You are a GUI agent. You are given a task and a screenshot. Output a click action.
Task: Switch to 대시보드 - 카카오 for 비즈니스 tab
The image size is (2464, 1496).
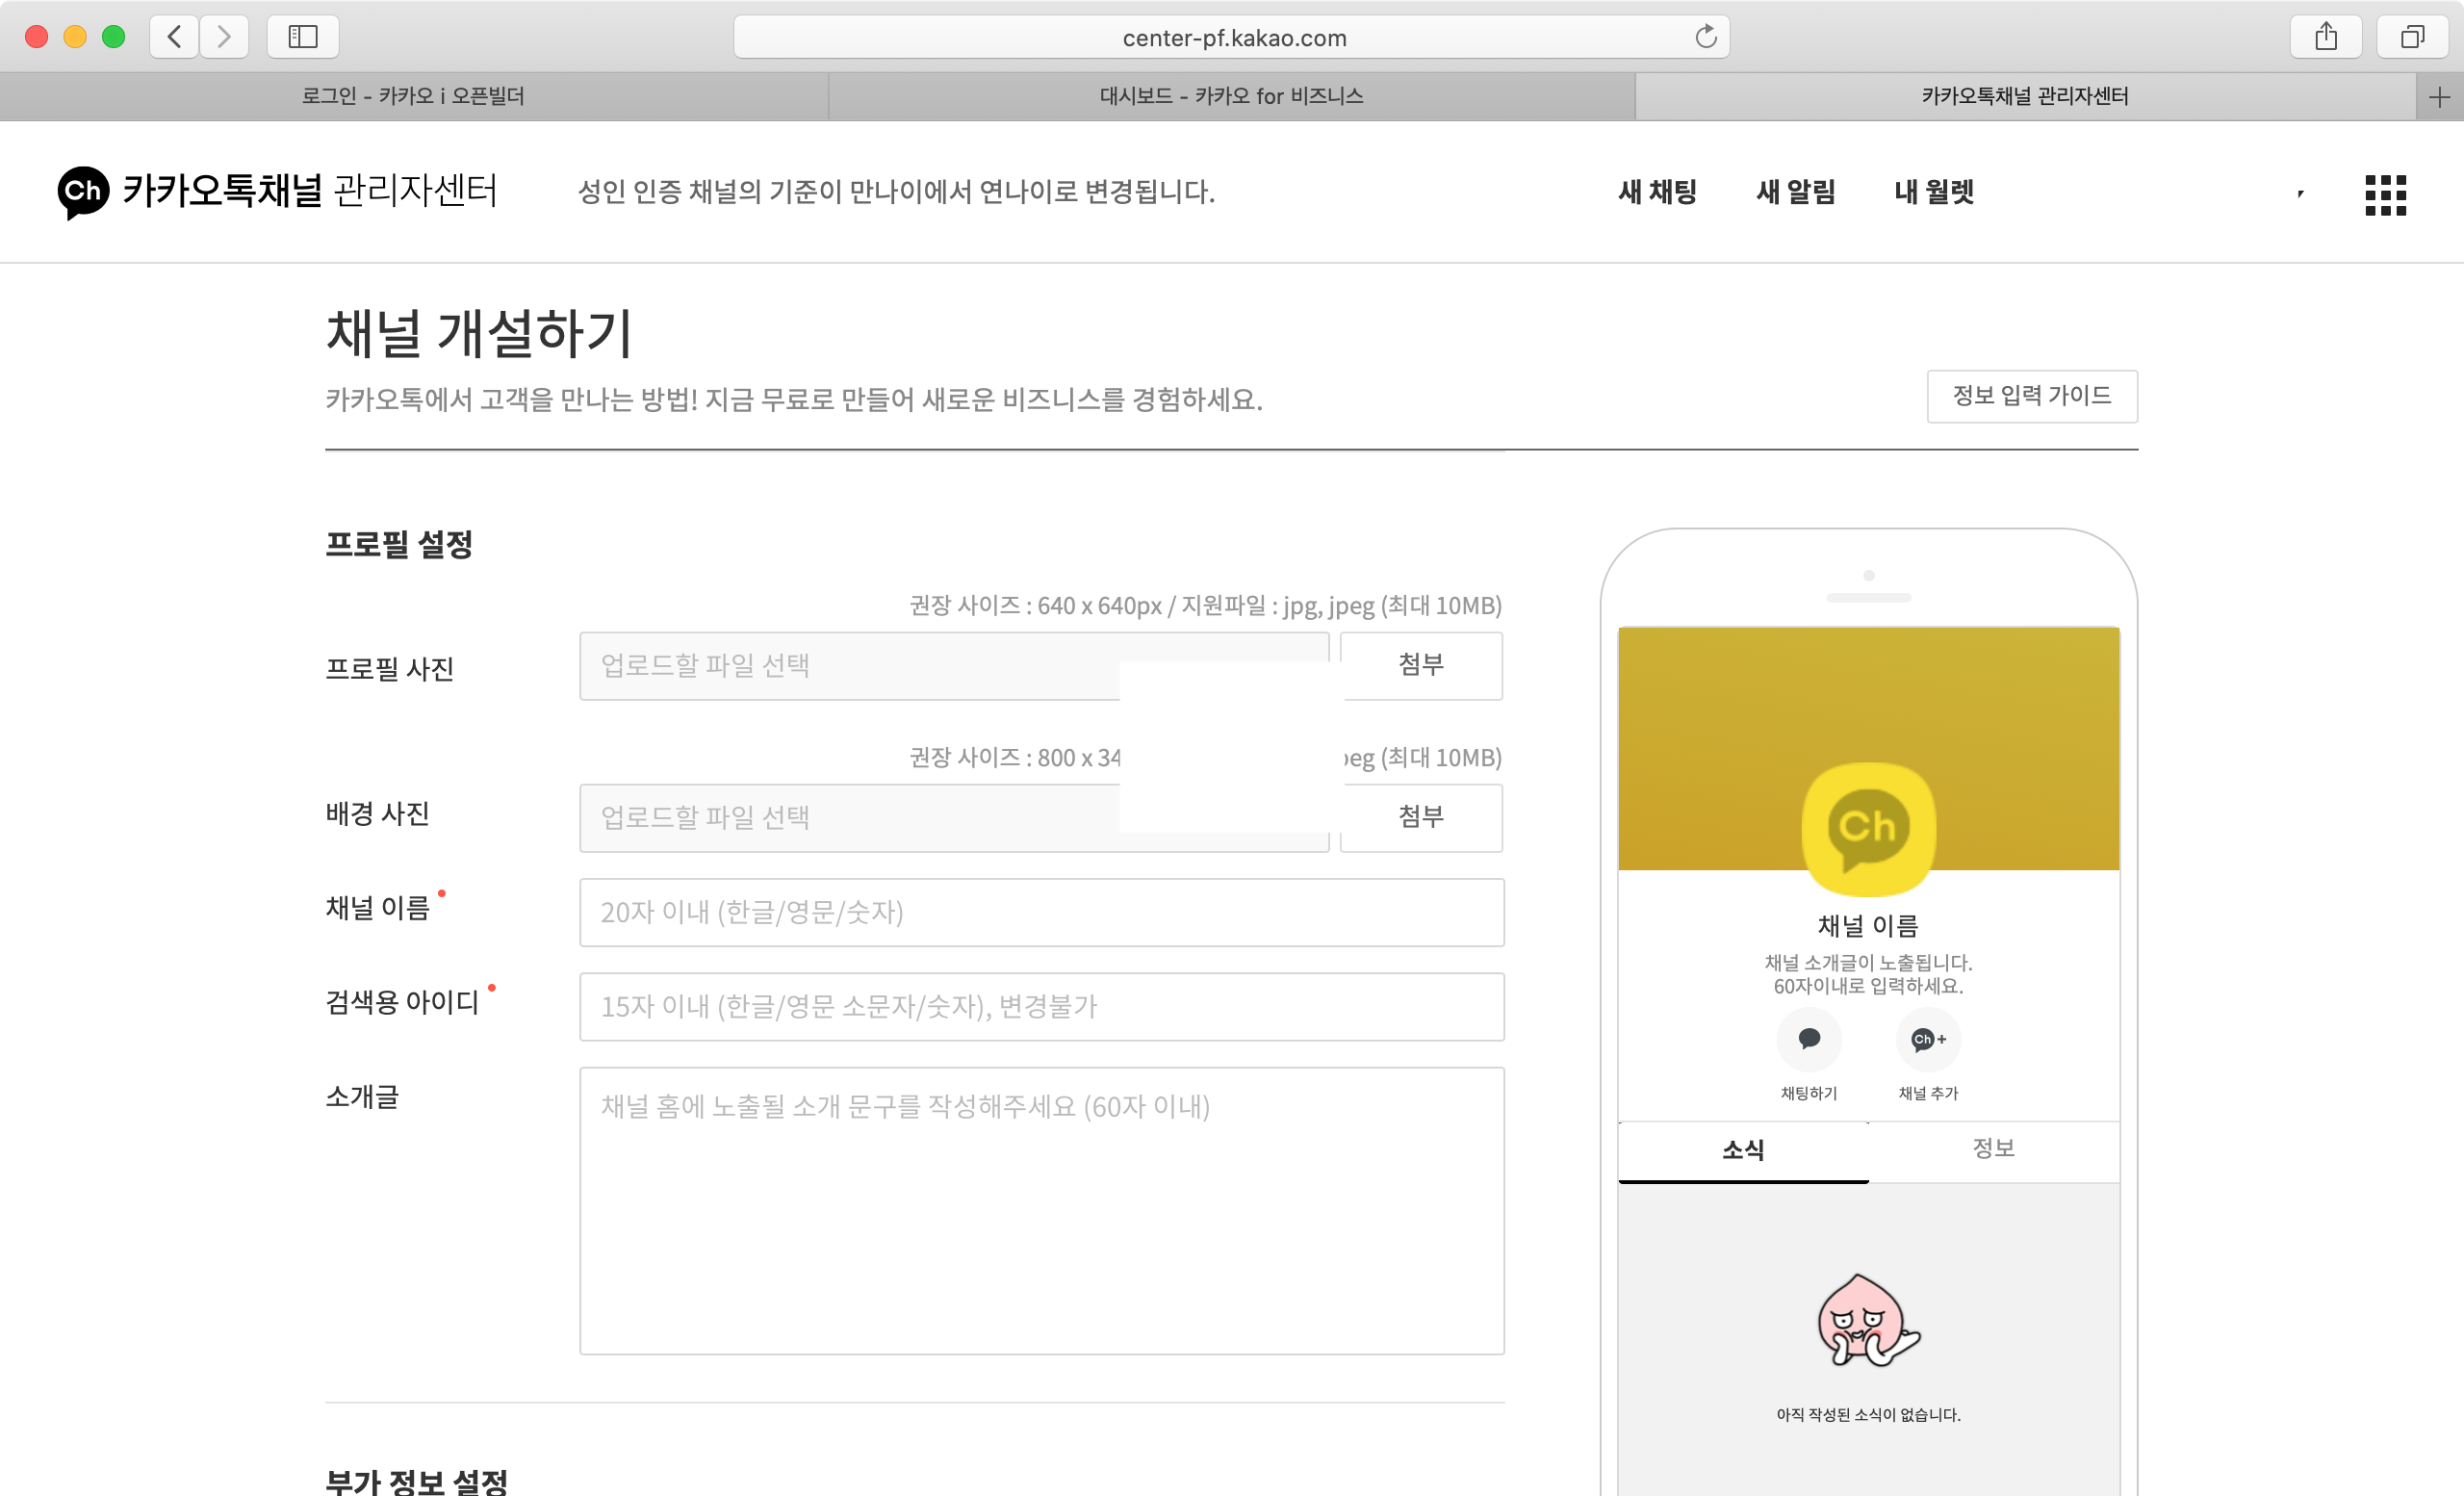(x=1231, y=97)
